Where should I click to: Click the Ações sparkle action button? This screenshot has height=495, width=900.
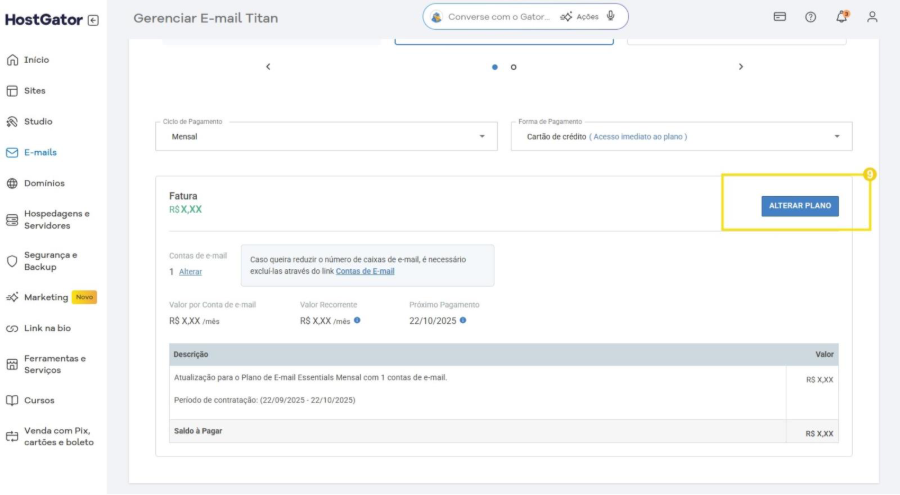tap(579, 17)
